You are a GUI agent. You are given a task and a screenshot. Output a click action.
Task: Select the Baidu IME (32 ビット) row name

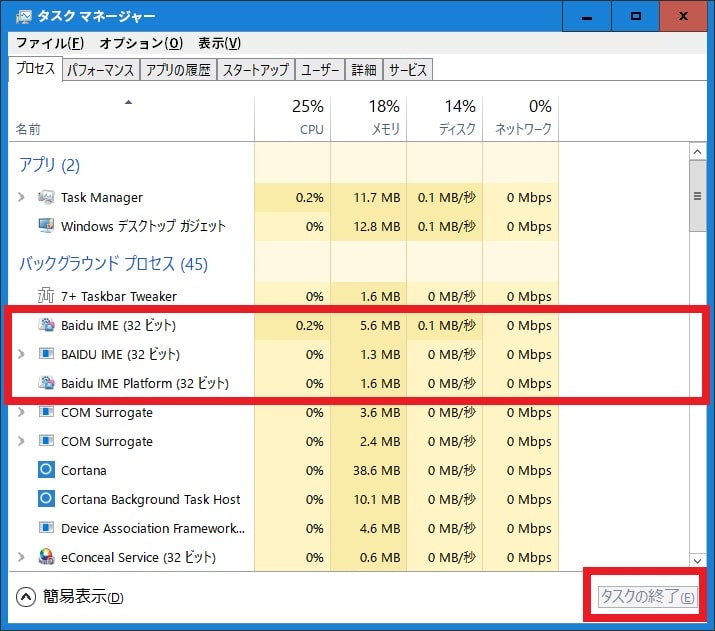point(118,325)
